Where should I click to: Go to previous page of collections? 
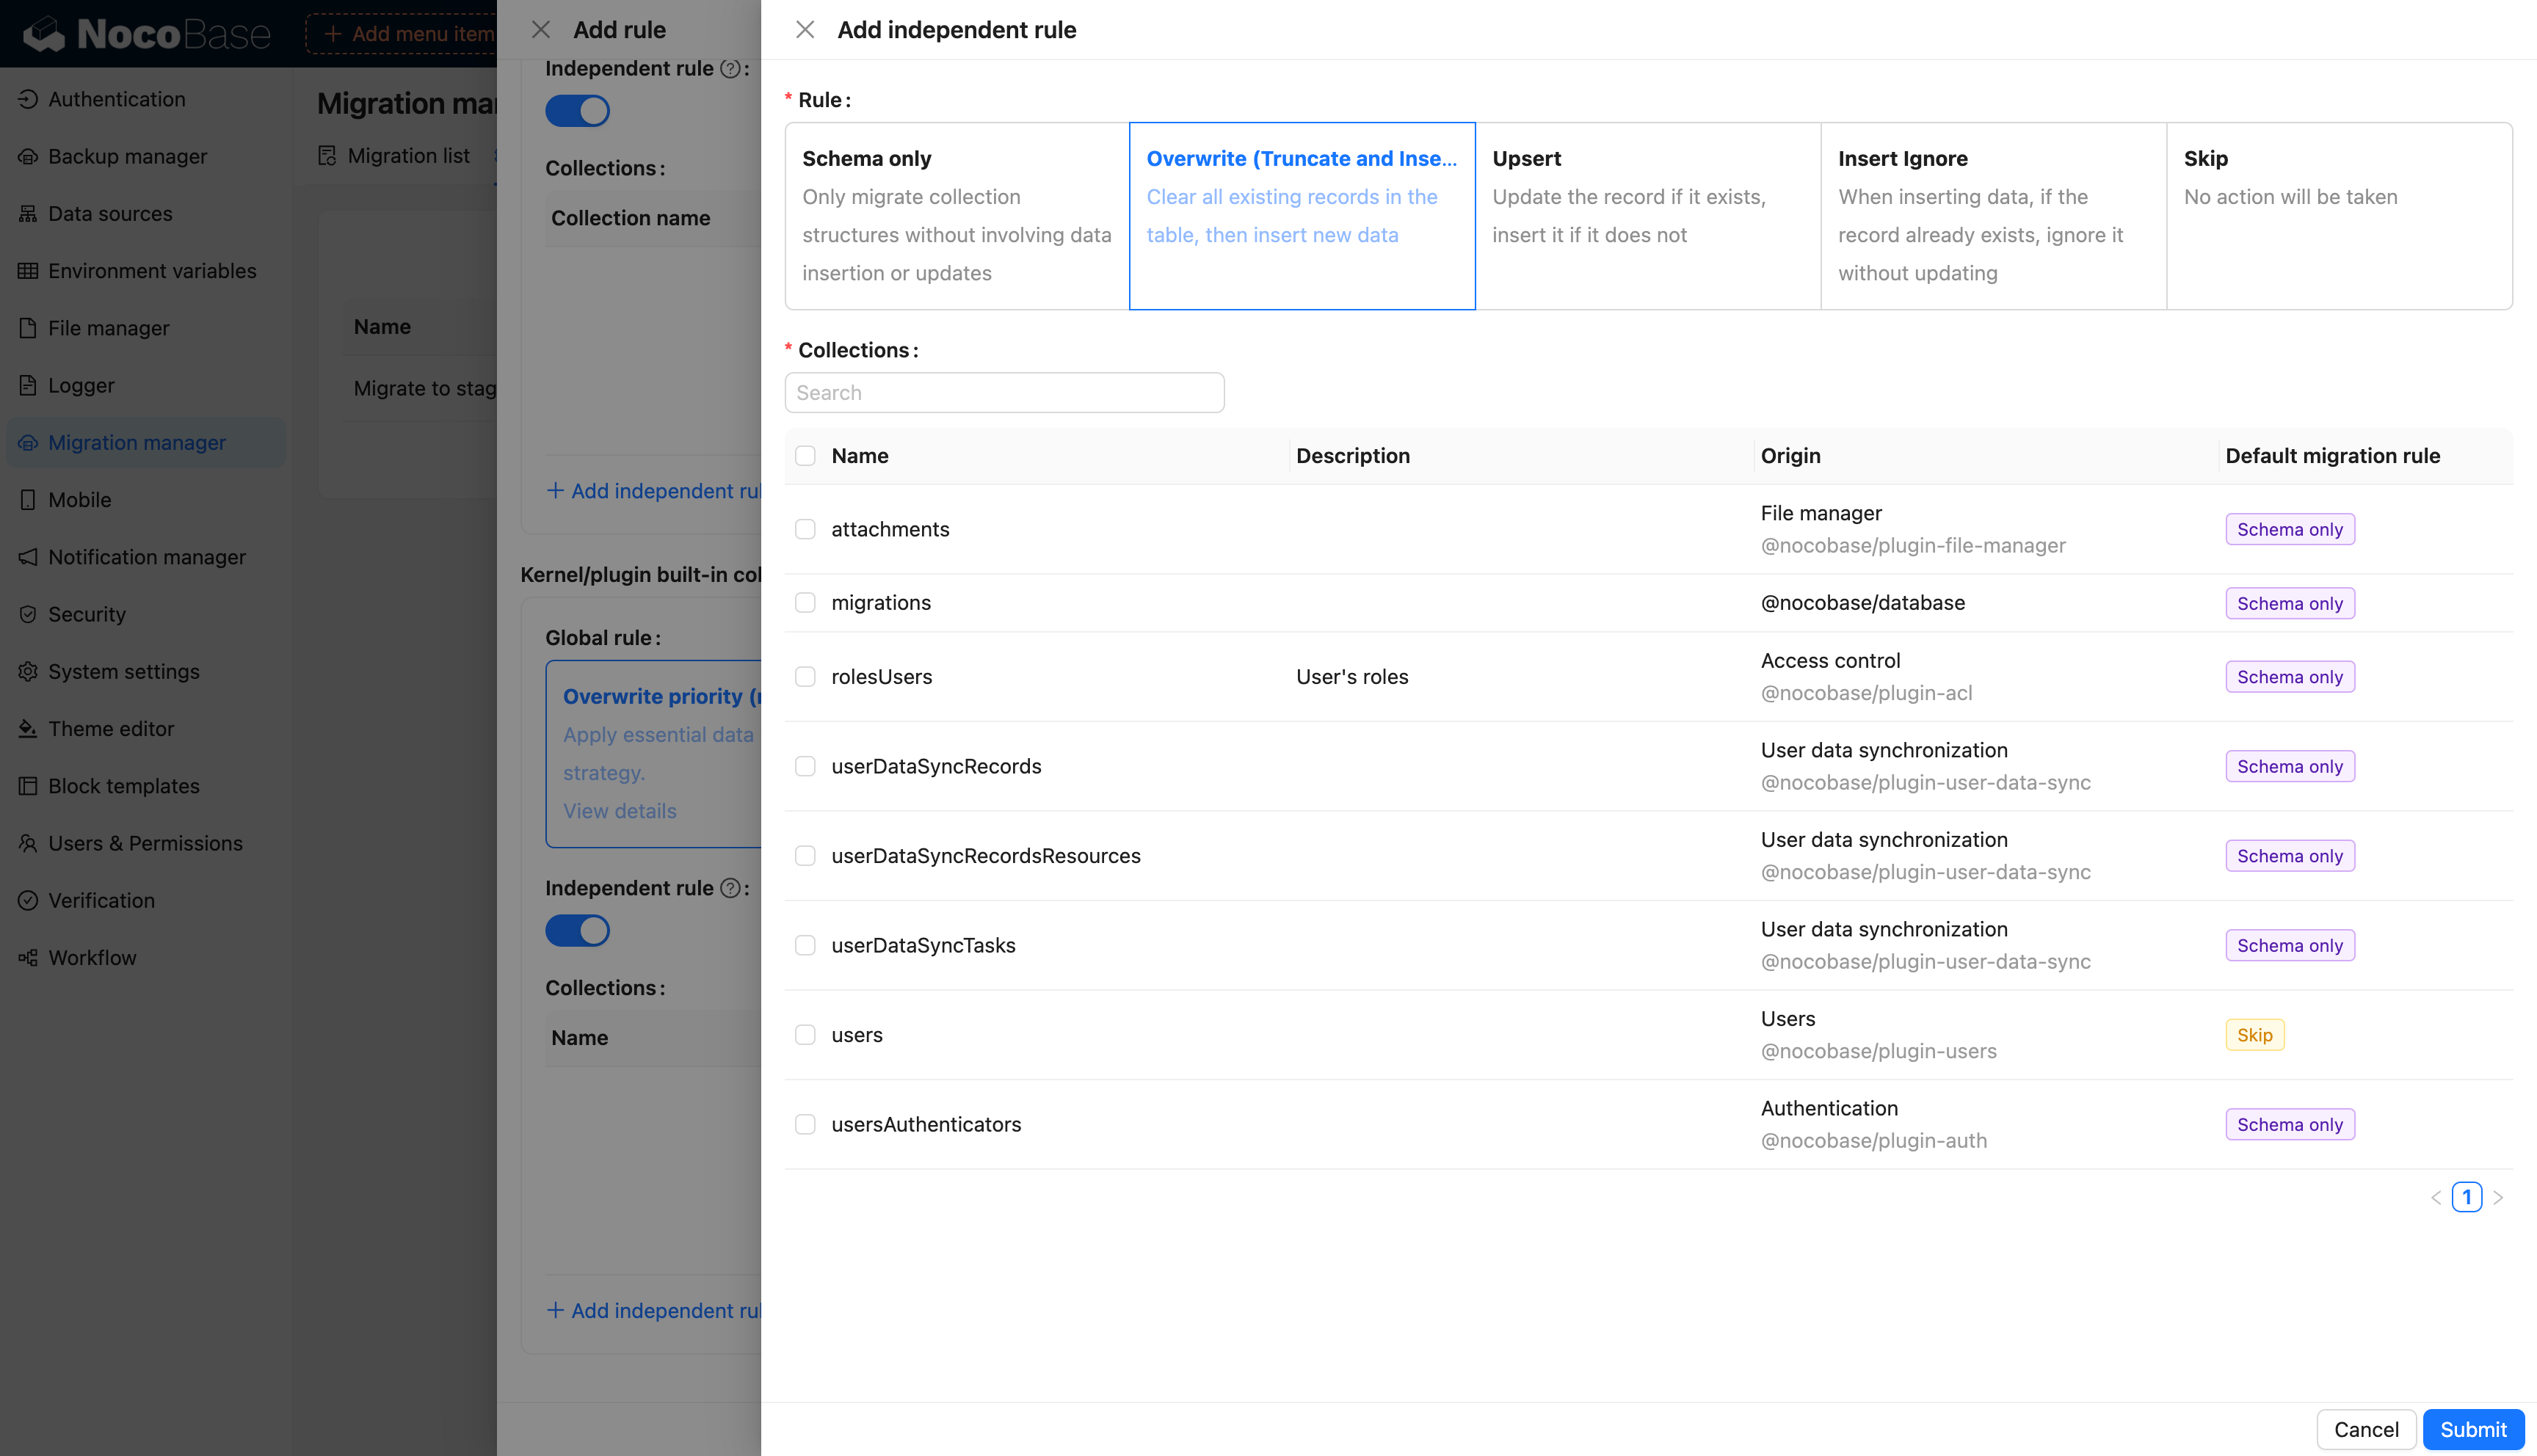tap(2436, 1197)
